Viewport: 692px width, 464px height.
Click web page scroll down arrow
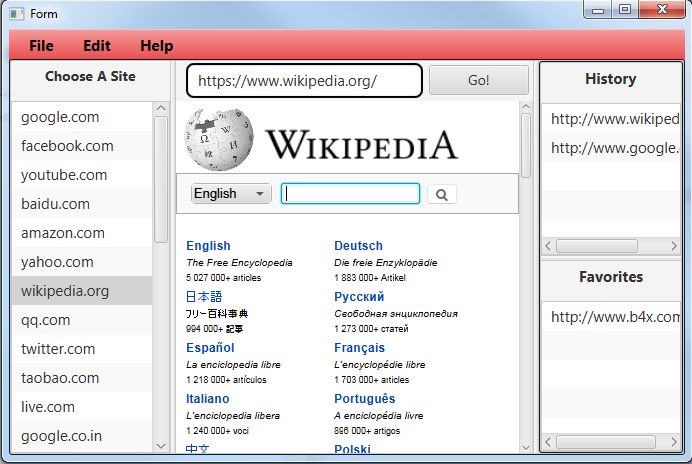tap(526, 447)
